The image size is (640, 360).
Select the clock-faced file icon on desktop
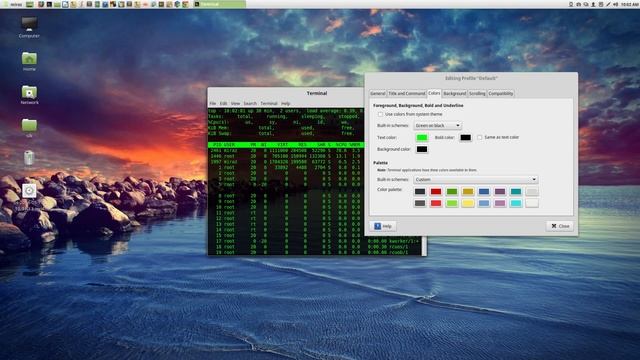(29, 191)
